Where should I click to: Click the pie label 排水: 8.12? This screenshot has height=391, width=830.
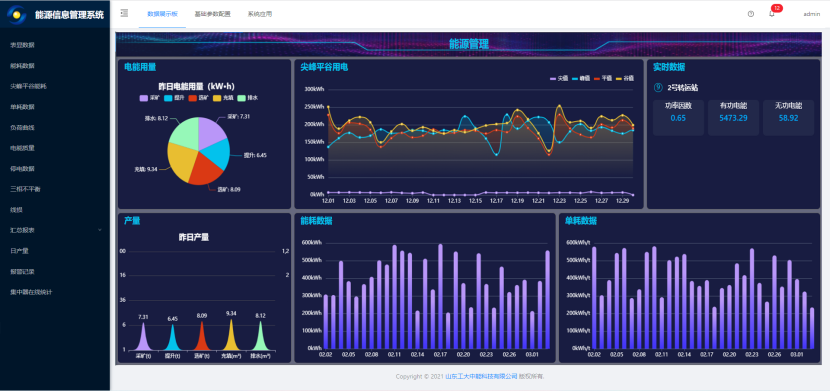[x=156, y=118]
